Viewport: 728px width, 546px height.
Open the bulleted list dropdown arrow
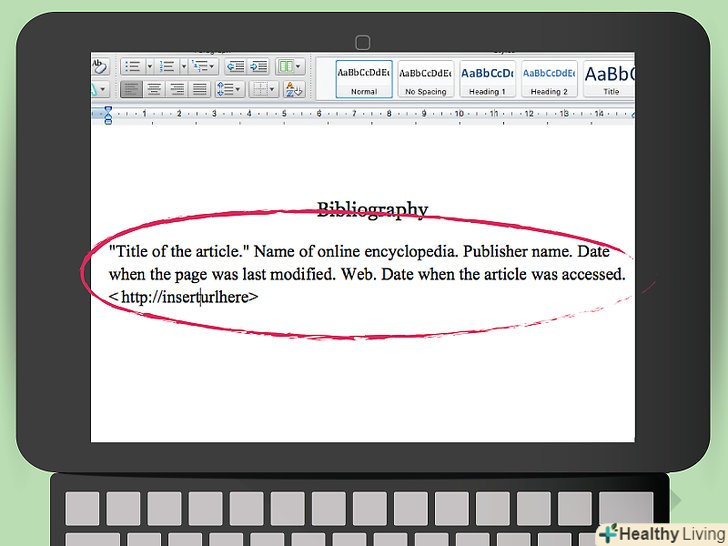(148, 66)
